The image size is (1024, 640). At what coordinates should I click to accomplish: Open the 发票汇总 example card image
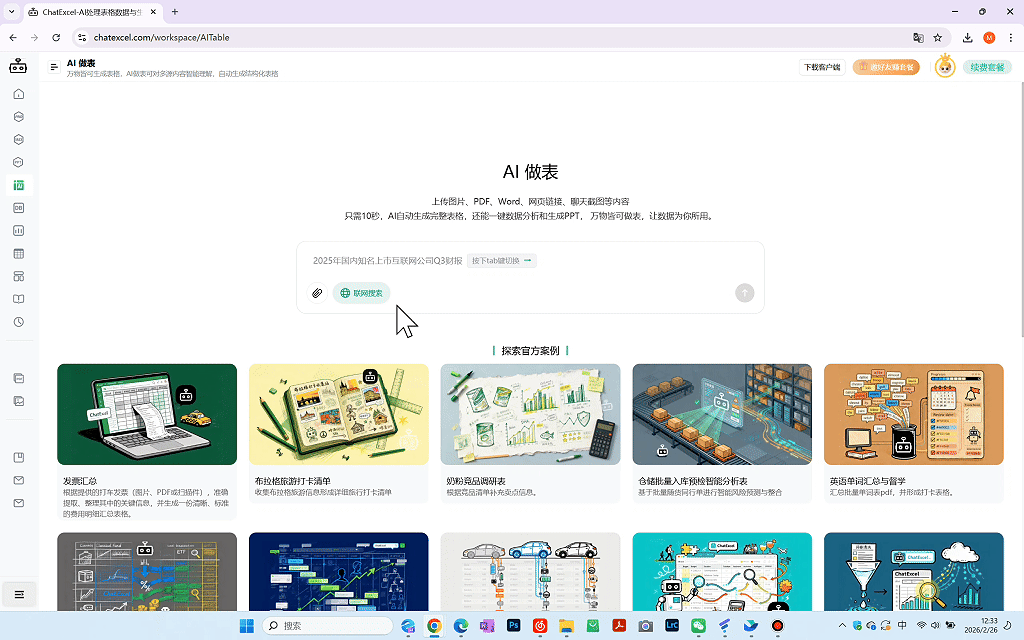[x=147, y=414]
